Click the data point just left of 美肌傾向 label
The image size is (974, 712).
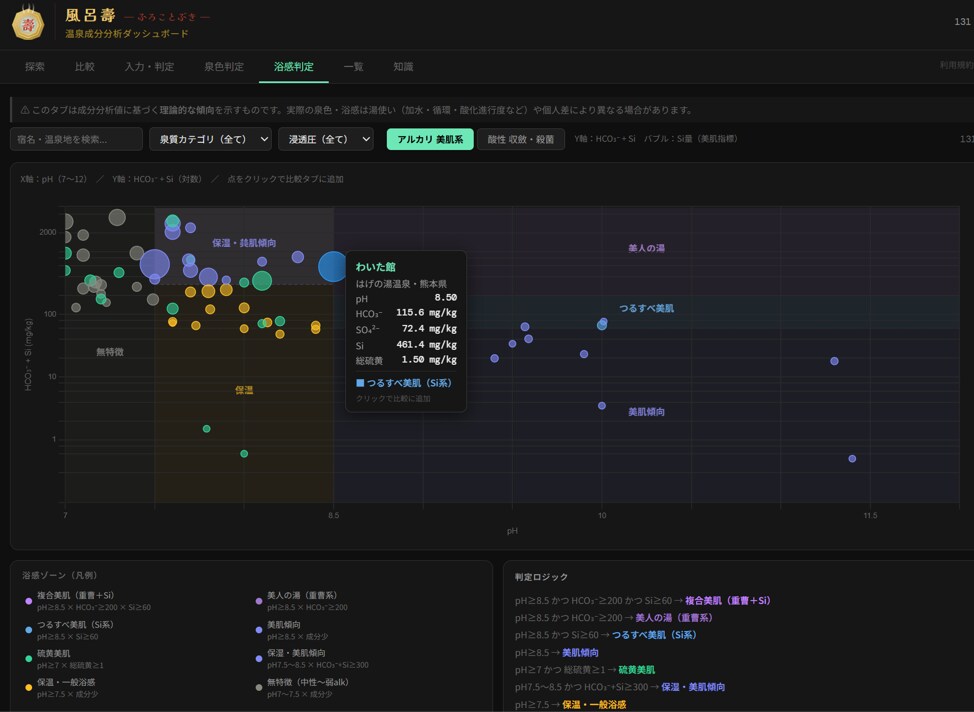602,406
